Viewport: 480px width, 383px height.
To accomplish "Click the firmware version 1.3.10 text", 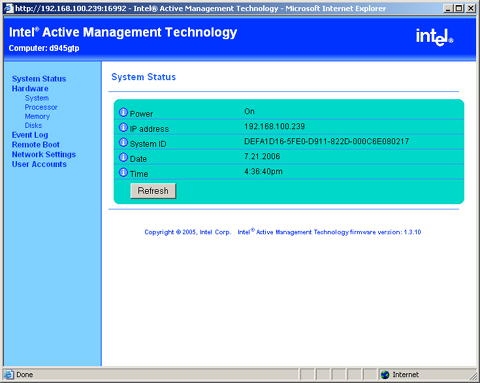I will pos(386,232).
